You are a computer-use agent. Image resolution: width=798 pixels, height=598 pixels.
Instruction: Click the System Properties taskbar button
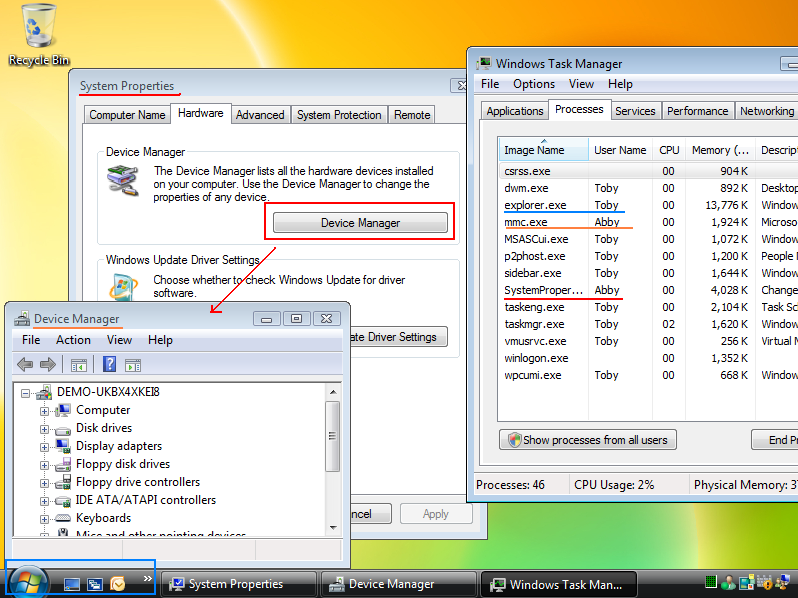239,584
